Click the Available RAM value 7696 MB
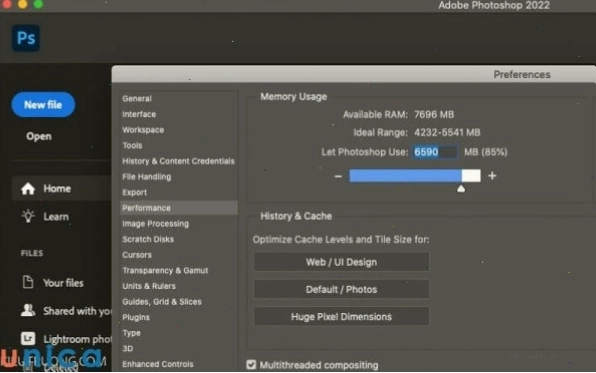 pos(434,114)
